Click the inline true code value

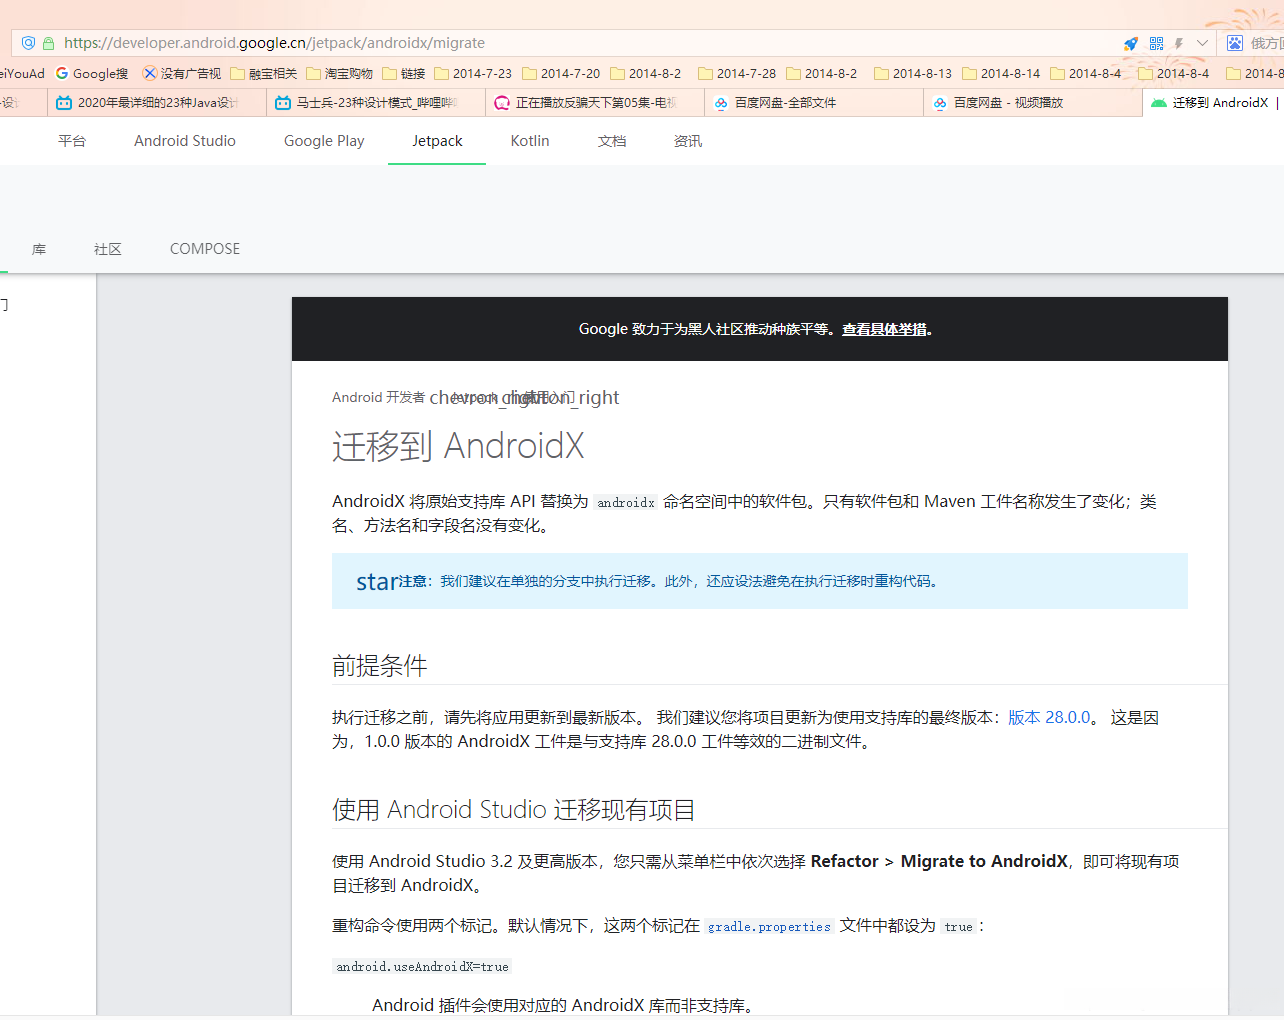pyautogui.click(x=959, y=927)
